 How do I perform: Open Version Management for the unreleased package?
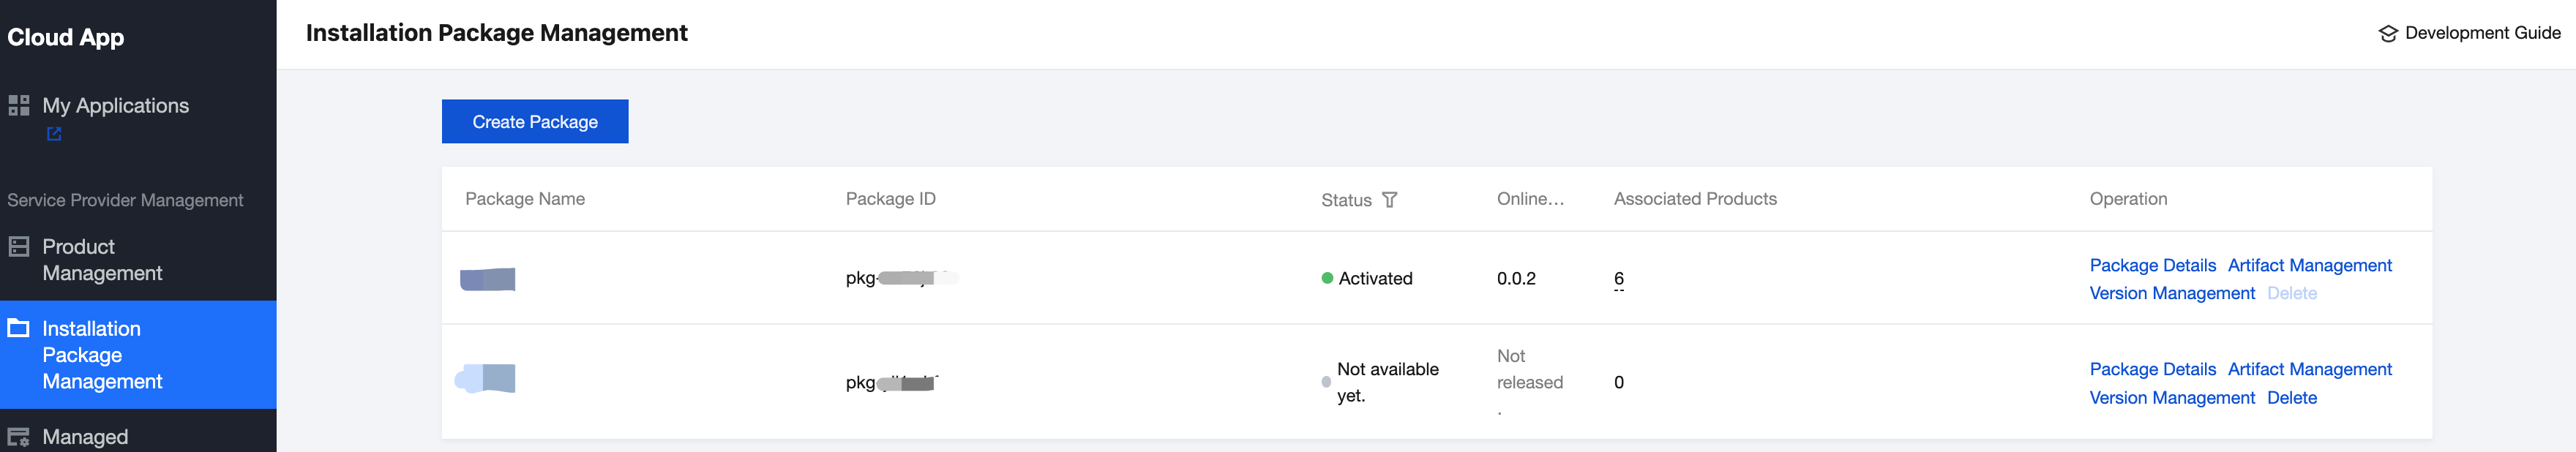pyautogui.click(x=2172, y=398)
